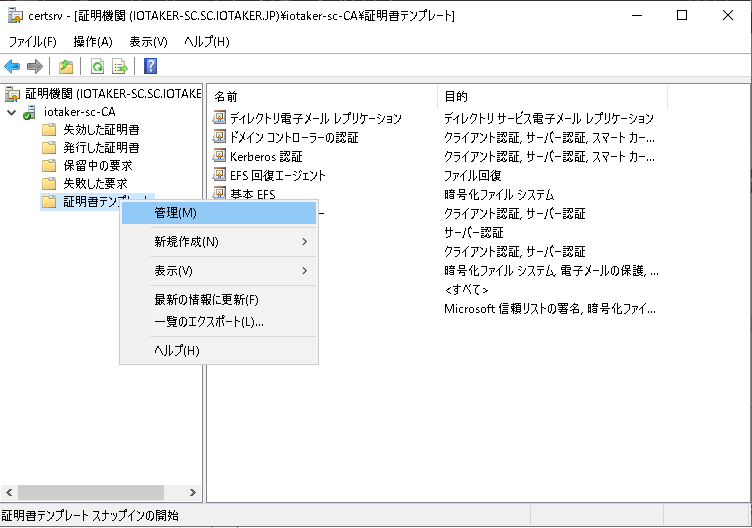Open the 失効した証明書 folder

100,130
